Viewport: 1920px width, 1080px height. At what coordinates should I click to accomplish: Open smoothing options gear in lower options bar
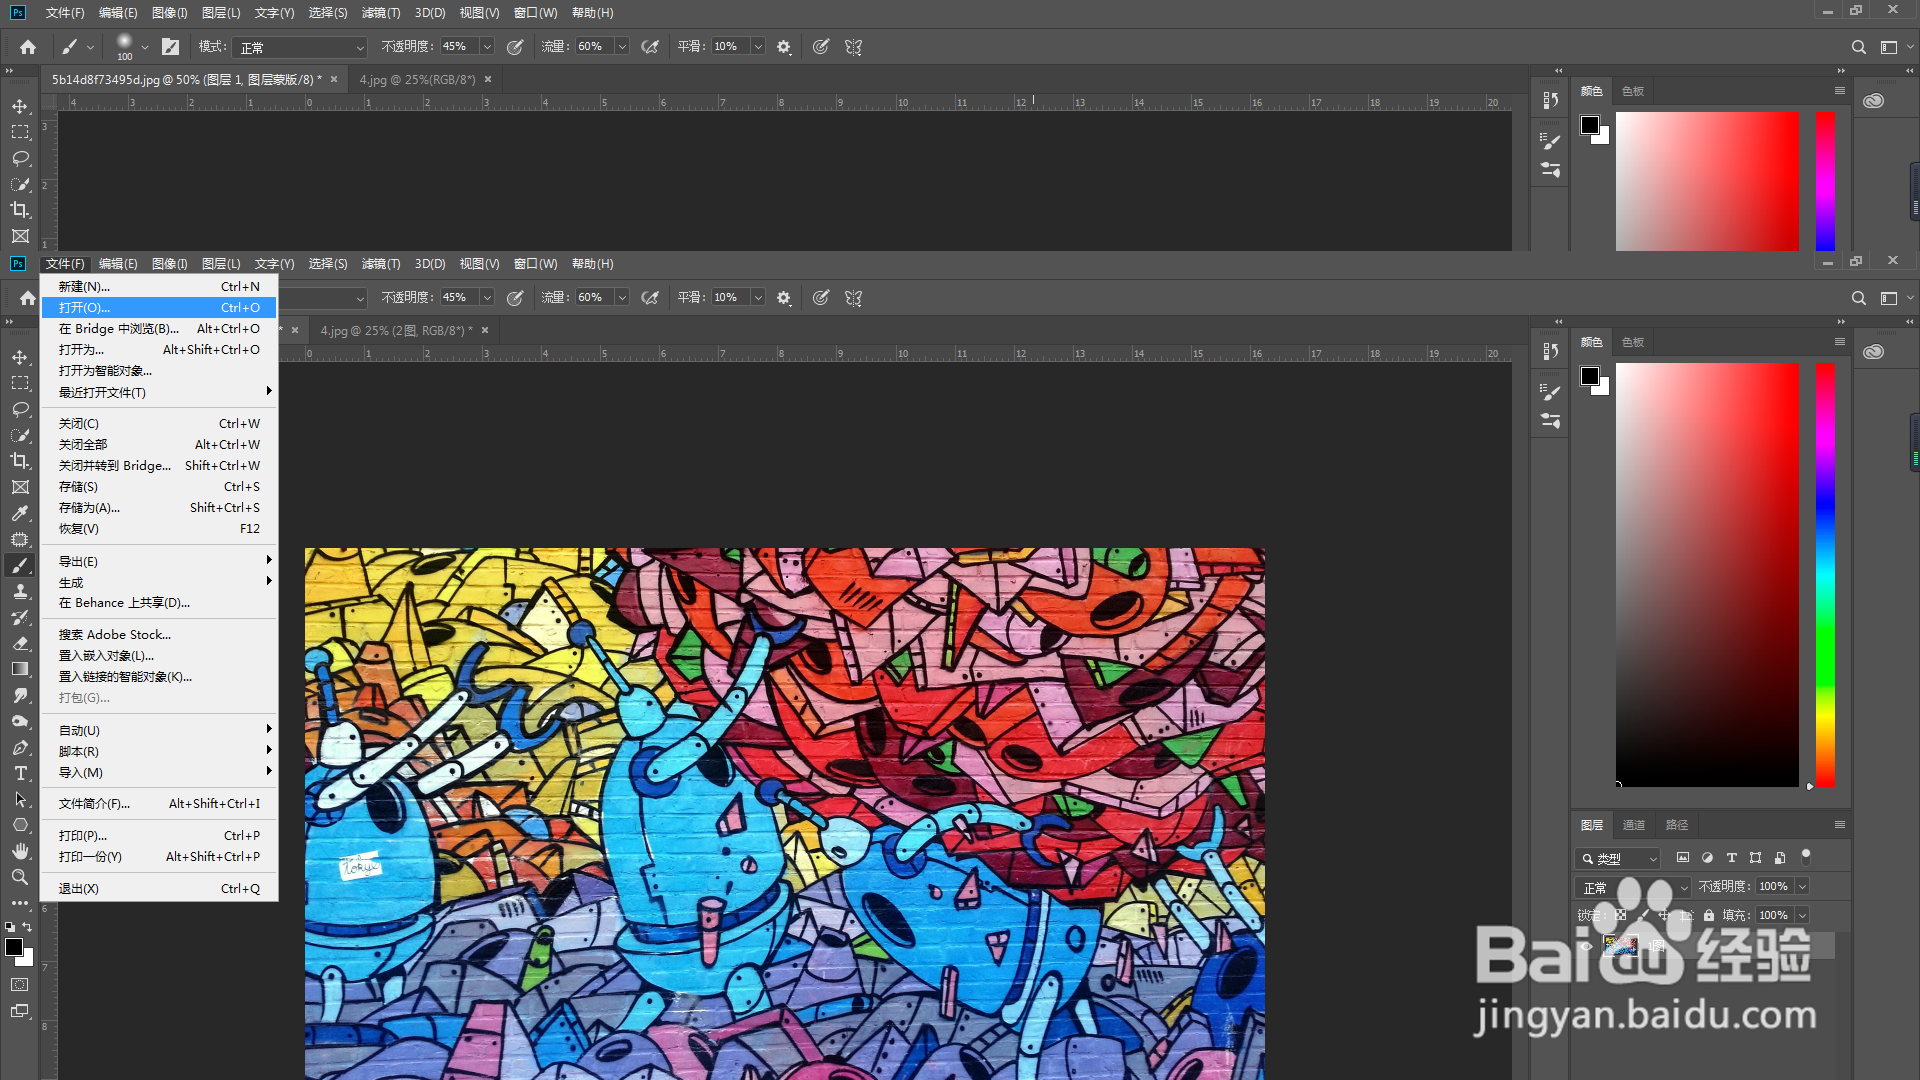784,298
